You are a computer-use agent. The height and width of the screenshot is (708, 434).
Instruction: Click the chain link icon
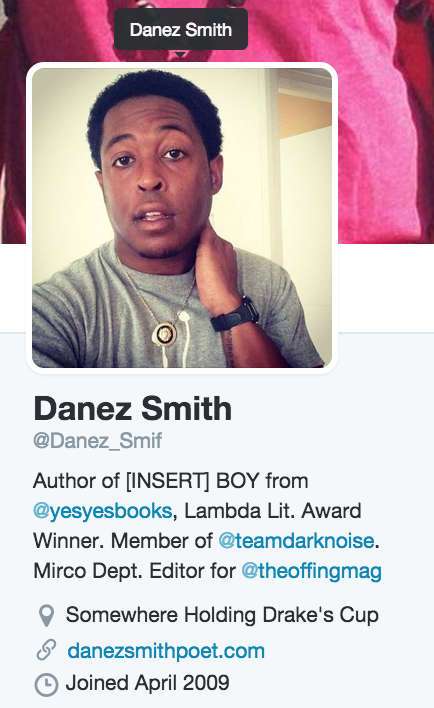(x=46, y=650)
